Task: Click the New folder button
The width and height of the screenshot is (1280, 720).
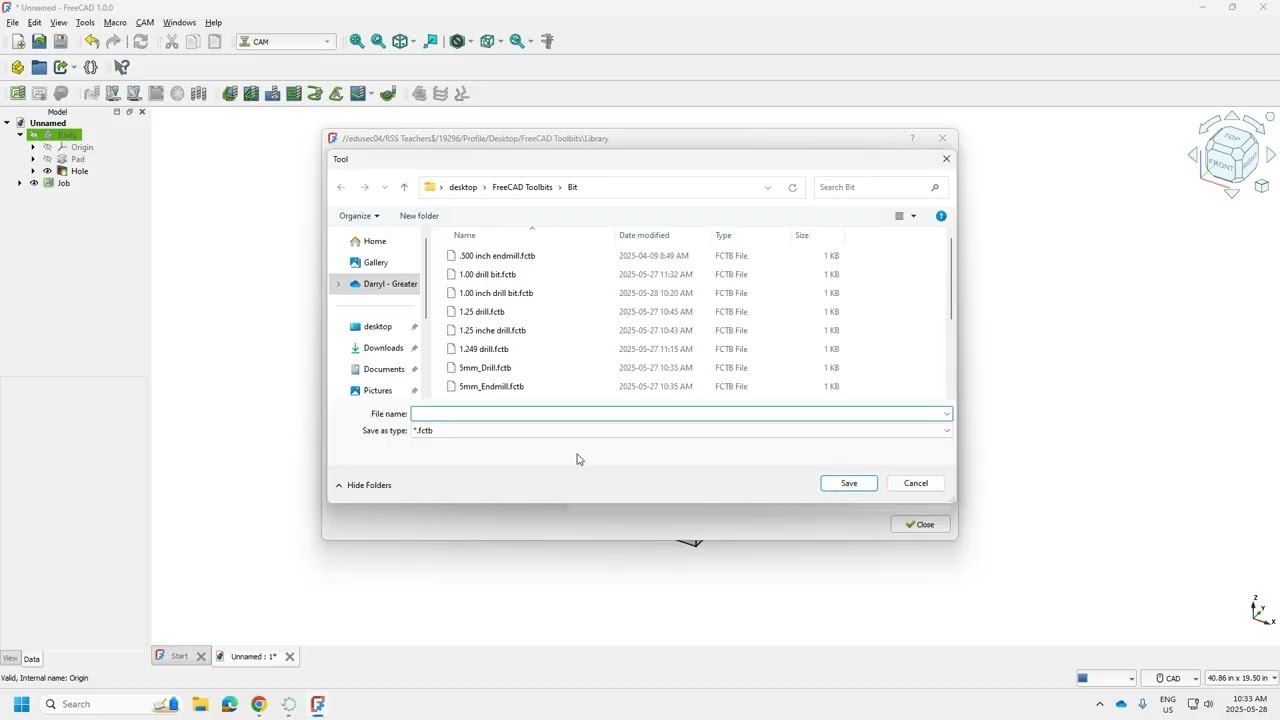Action: [x=419, y=216]
